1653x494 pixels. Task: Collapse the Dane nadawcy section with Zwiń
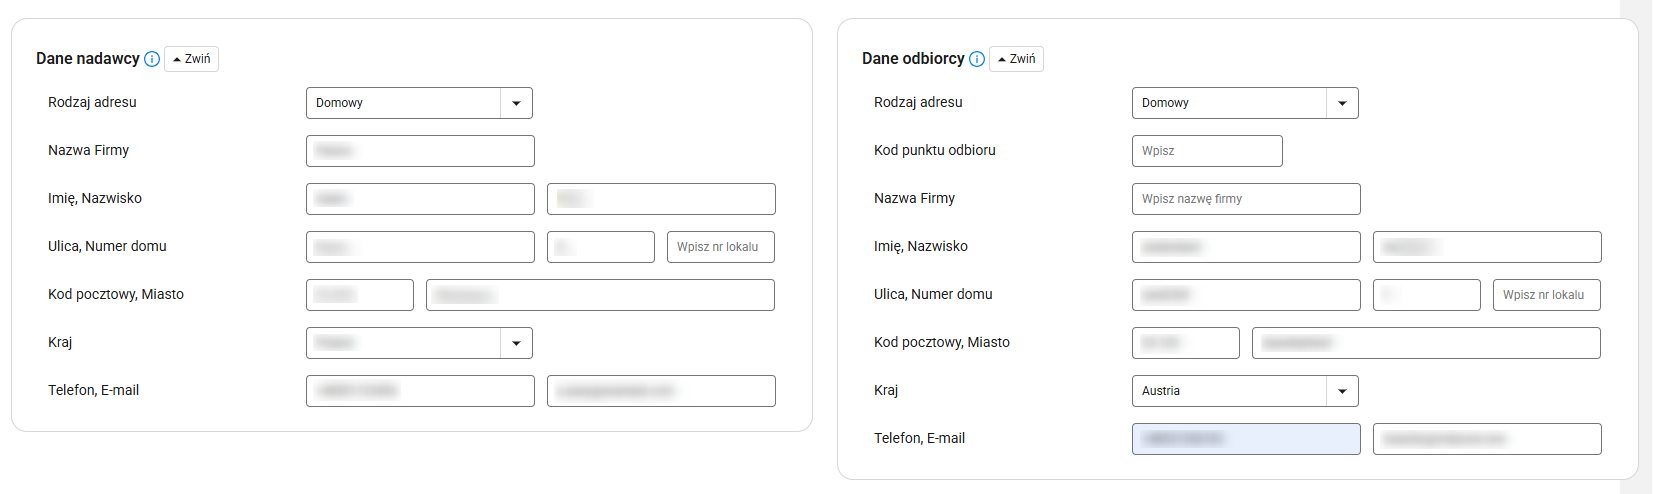point(191,59)
